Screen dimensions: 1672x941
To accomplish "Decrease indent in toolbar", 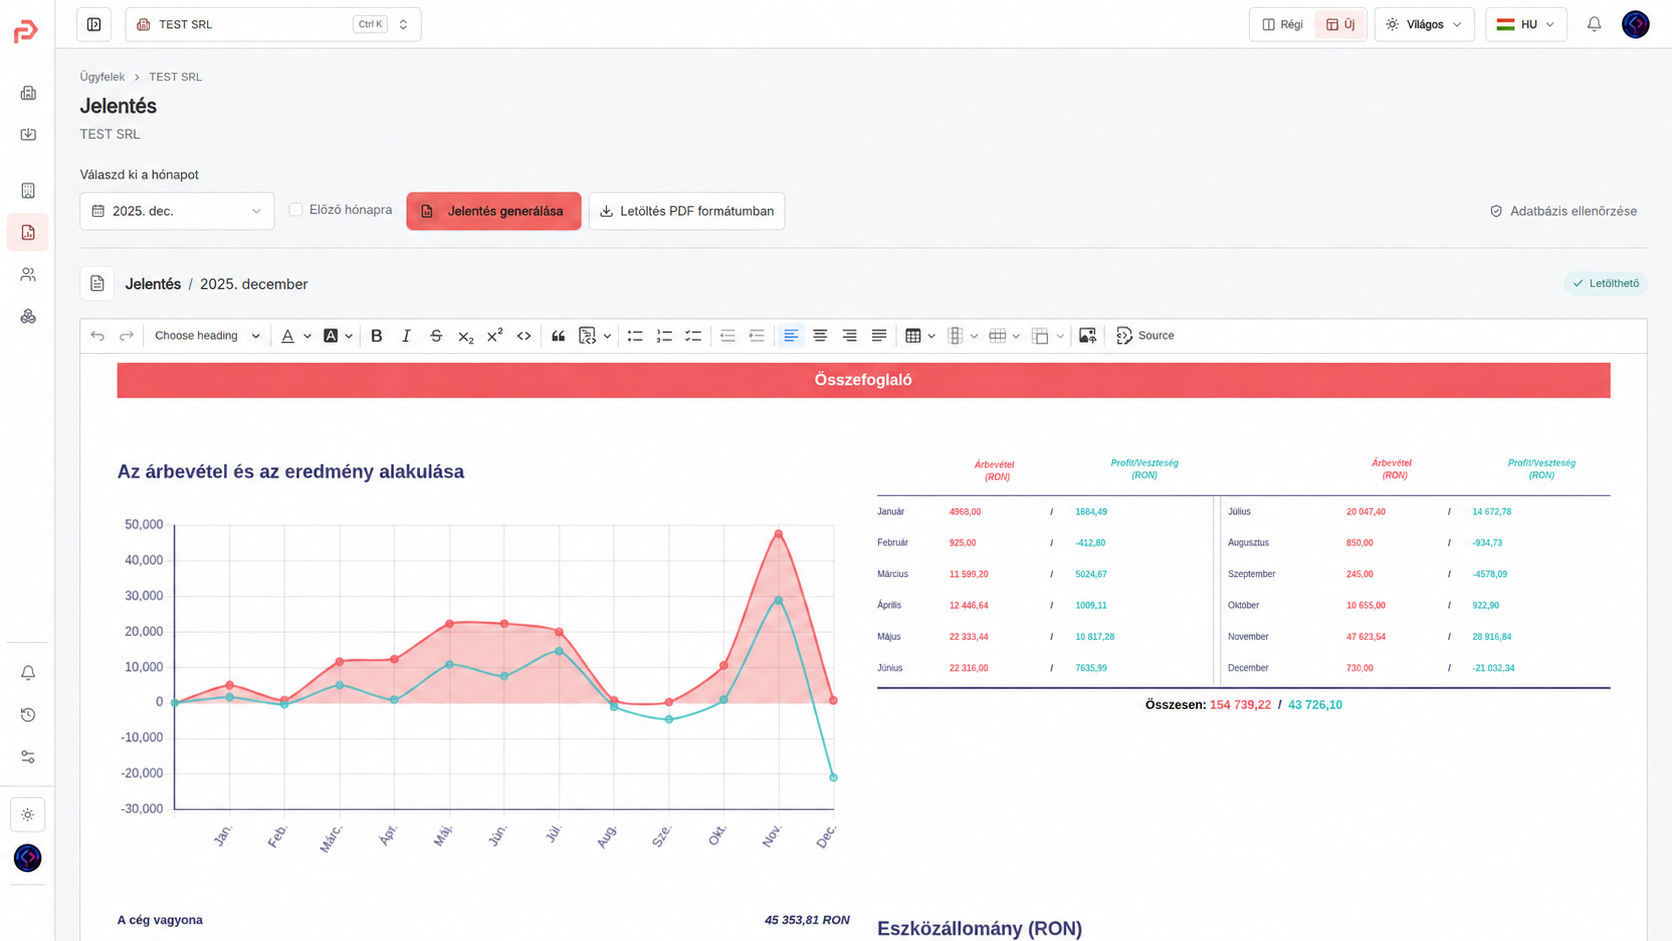I will [727, 336].
